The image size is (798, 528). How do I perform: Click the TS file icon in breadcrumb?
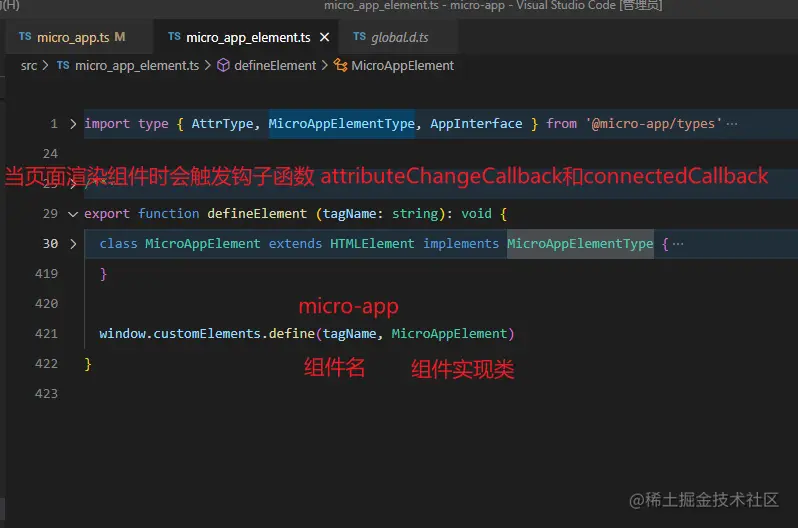63,65
